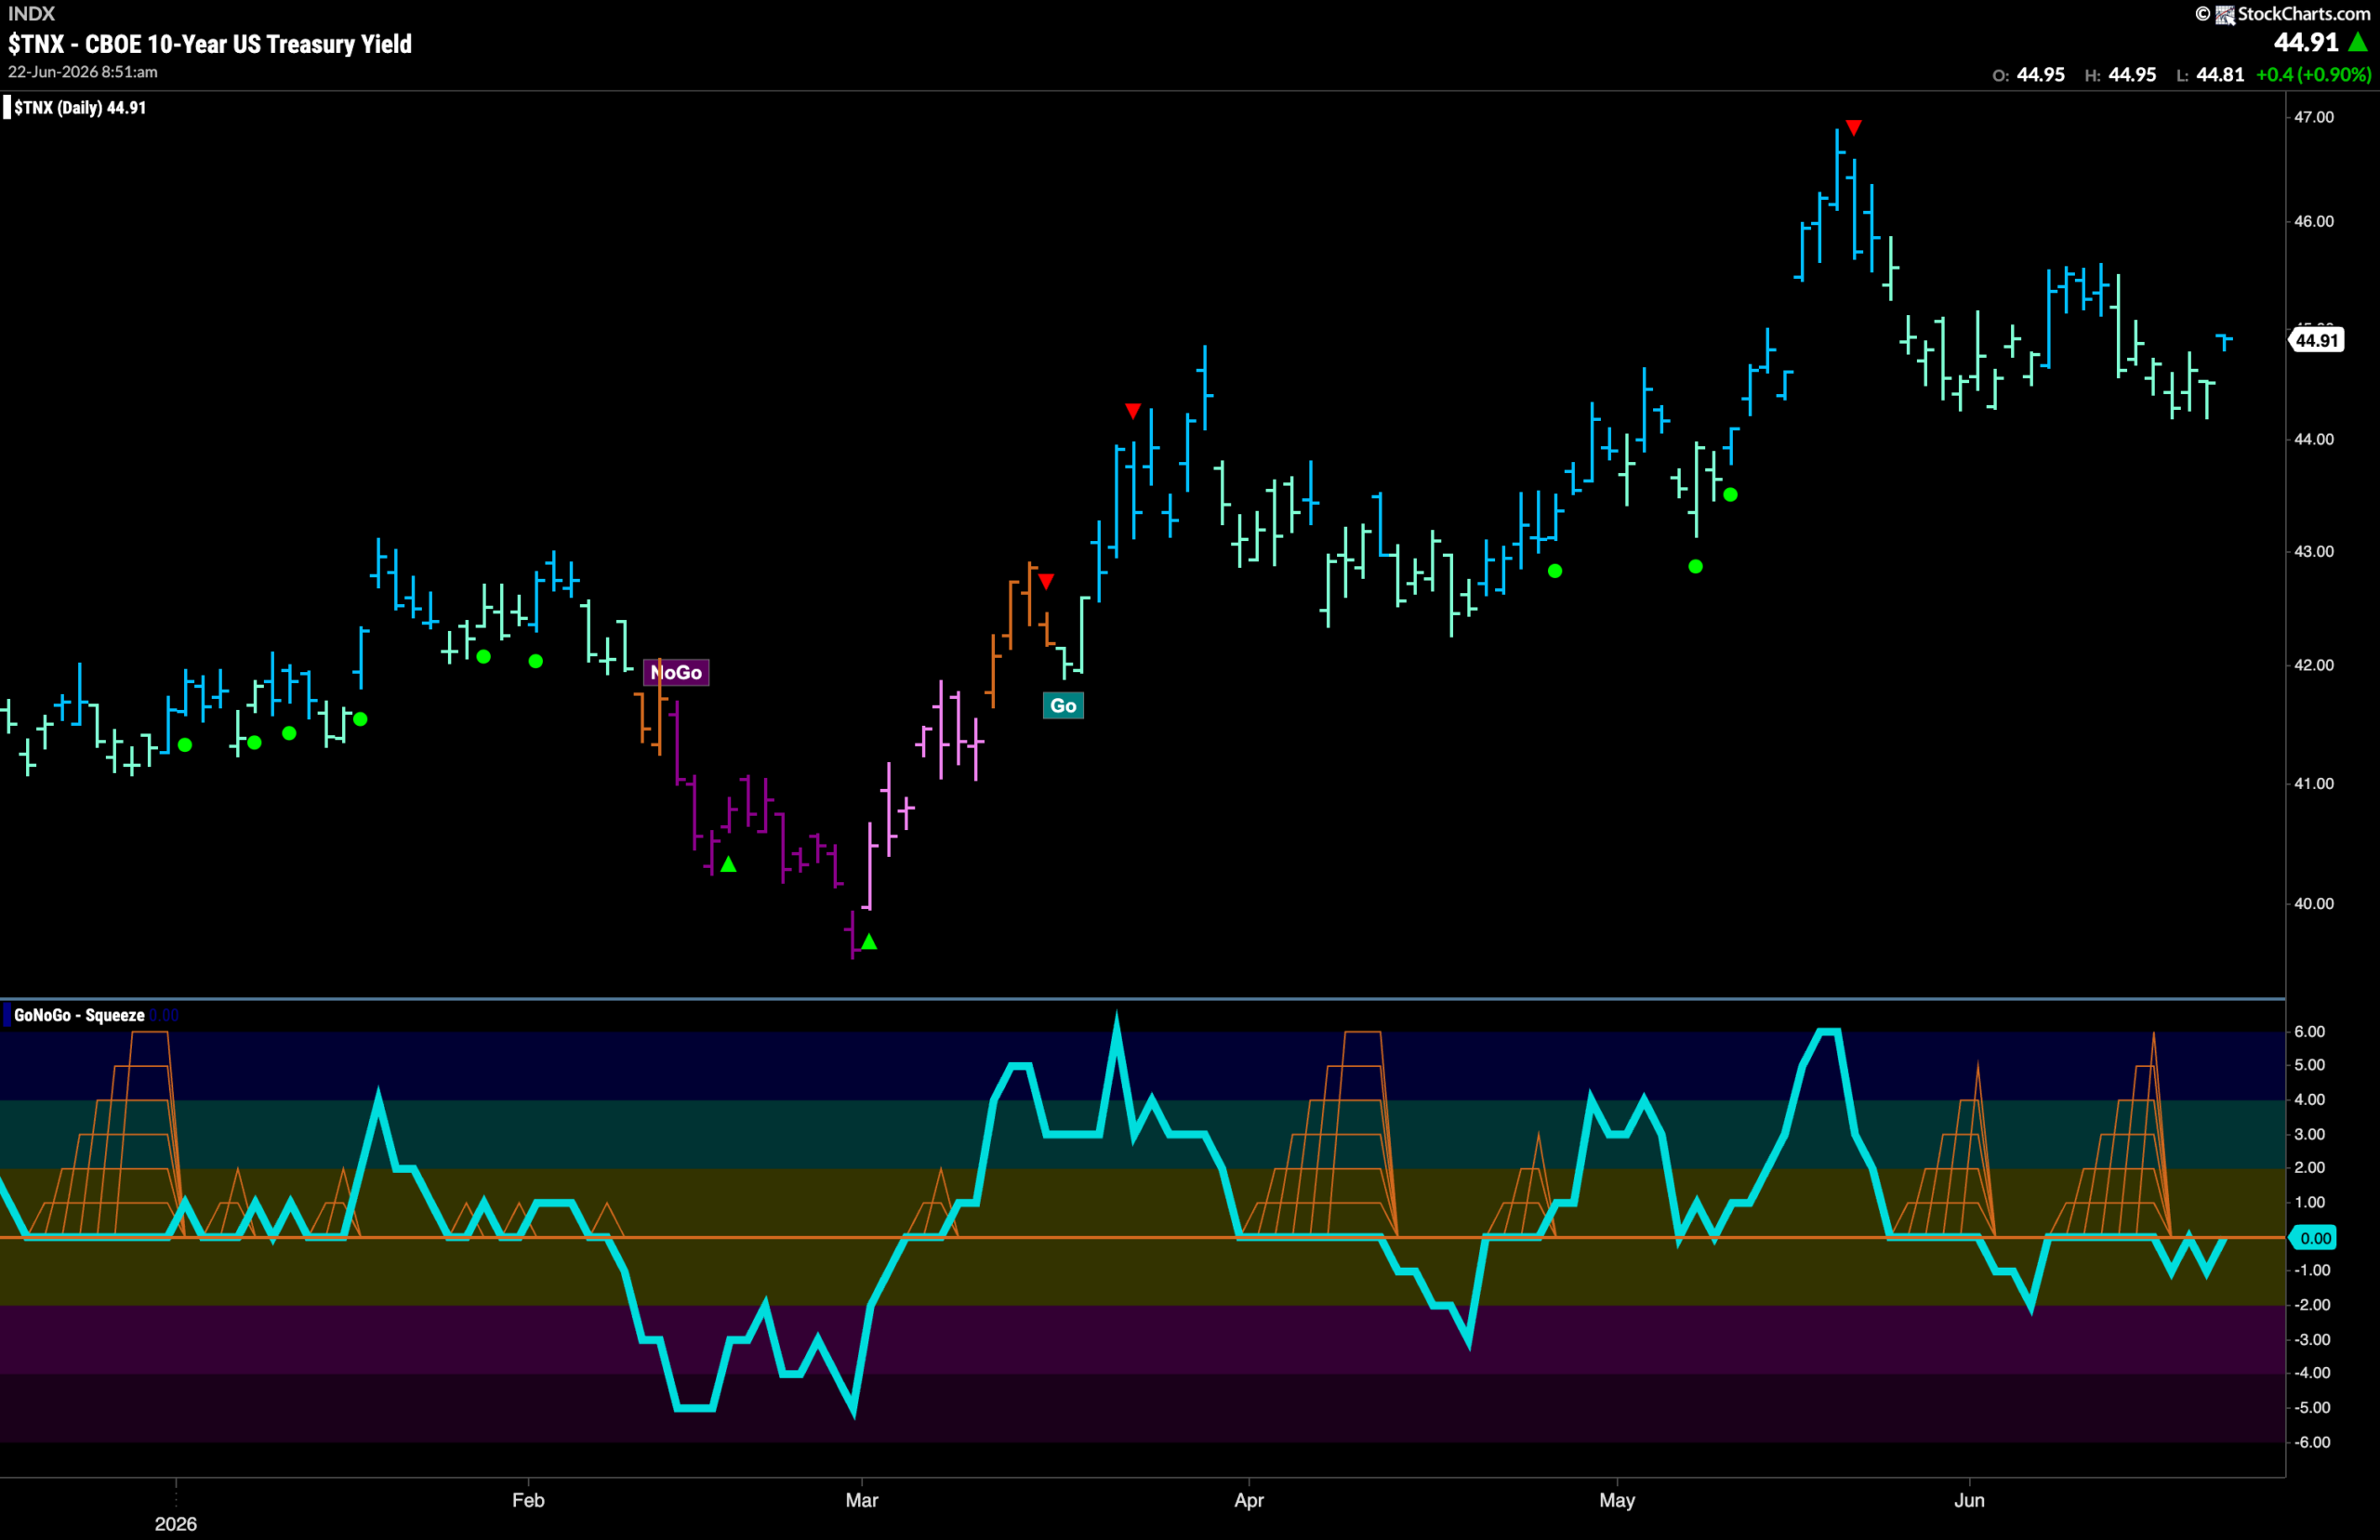Click the 46.00 price axis label
Viewport: 2380px width, 1540px height.
[x=2314, y=221]
